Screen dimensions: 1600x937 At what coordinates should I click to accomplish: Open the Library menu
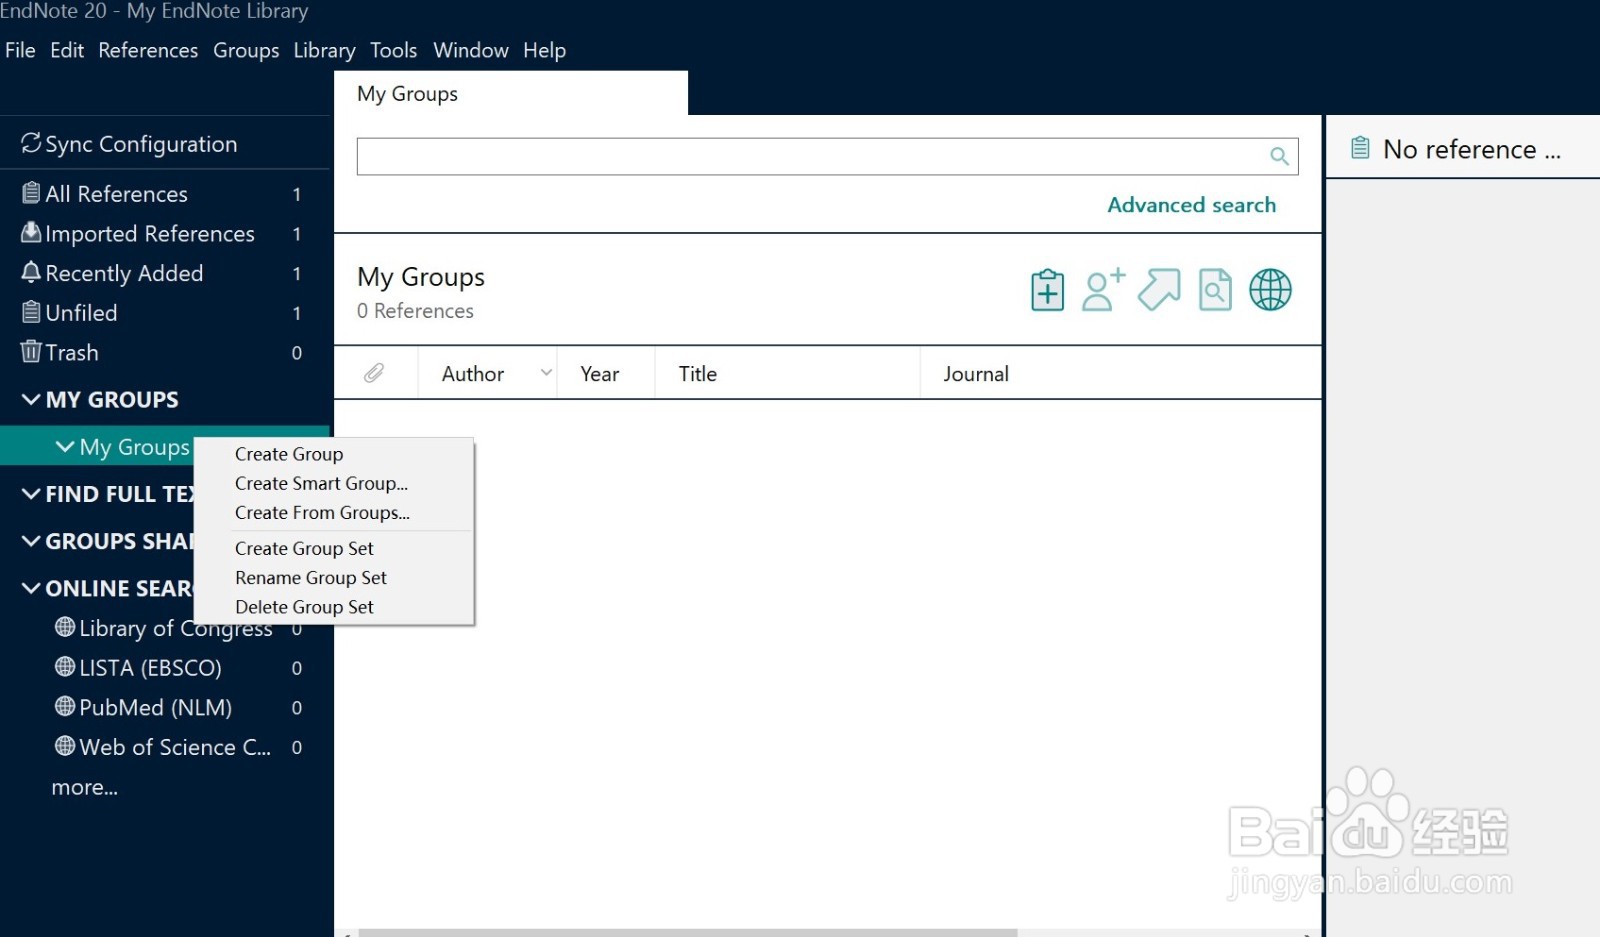(x=324, y=50)
